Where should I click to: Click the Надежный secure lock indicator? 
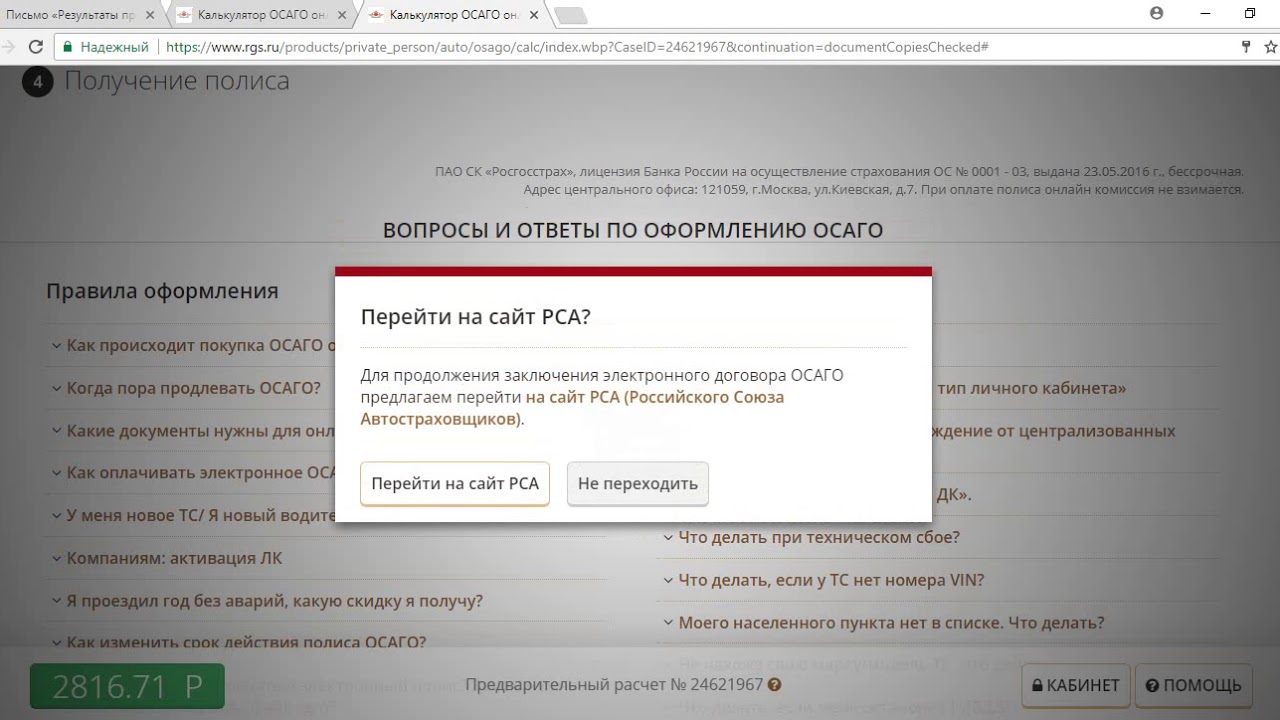105,47
